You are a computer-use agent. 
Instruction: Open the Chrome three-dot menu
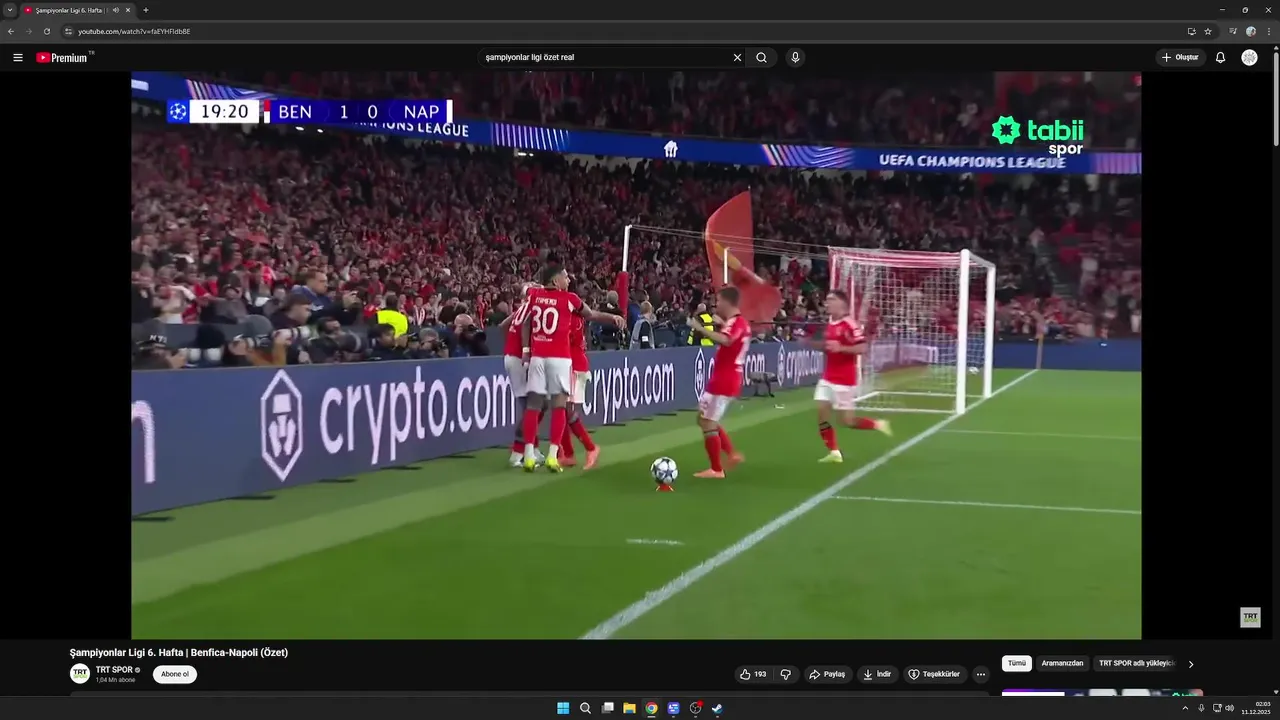pyautogui.click(x=1269, y=31)
